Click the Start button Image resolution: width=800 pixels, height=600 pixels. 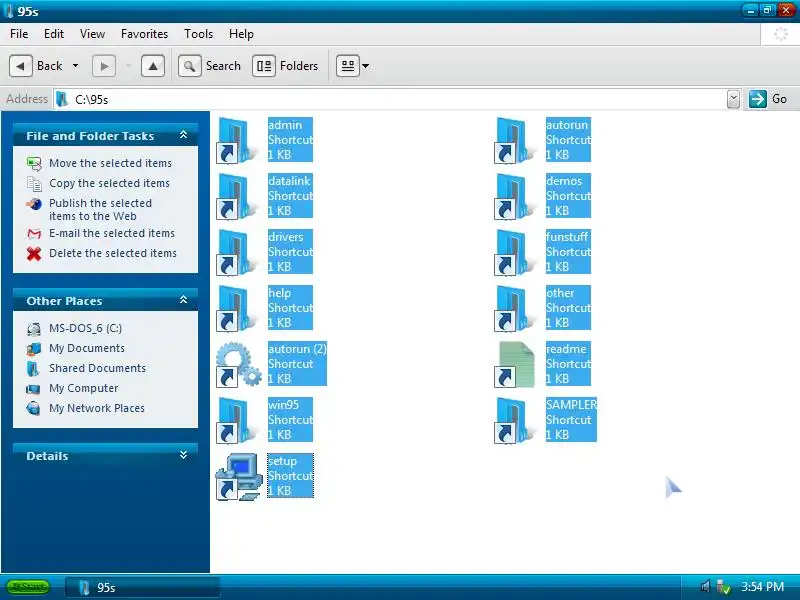[x=28, y=587]
